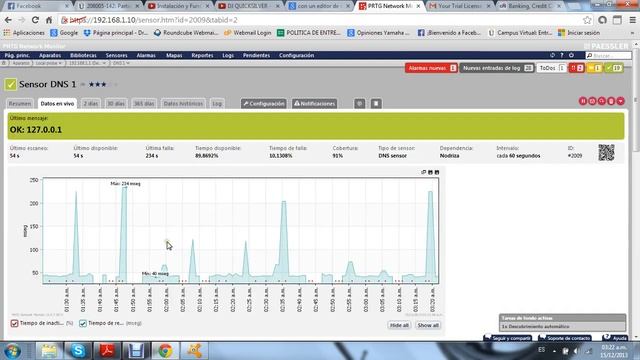The image size is (640, 360).
Task: Switch to the Datos históricos tab
Action: click(183, 104)
